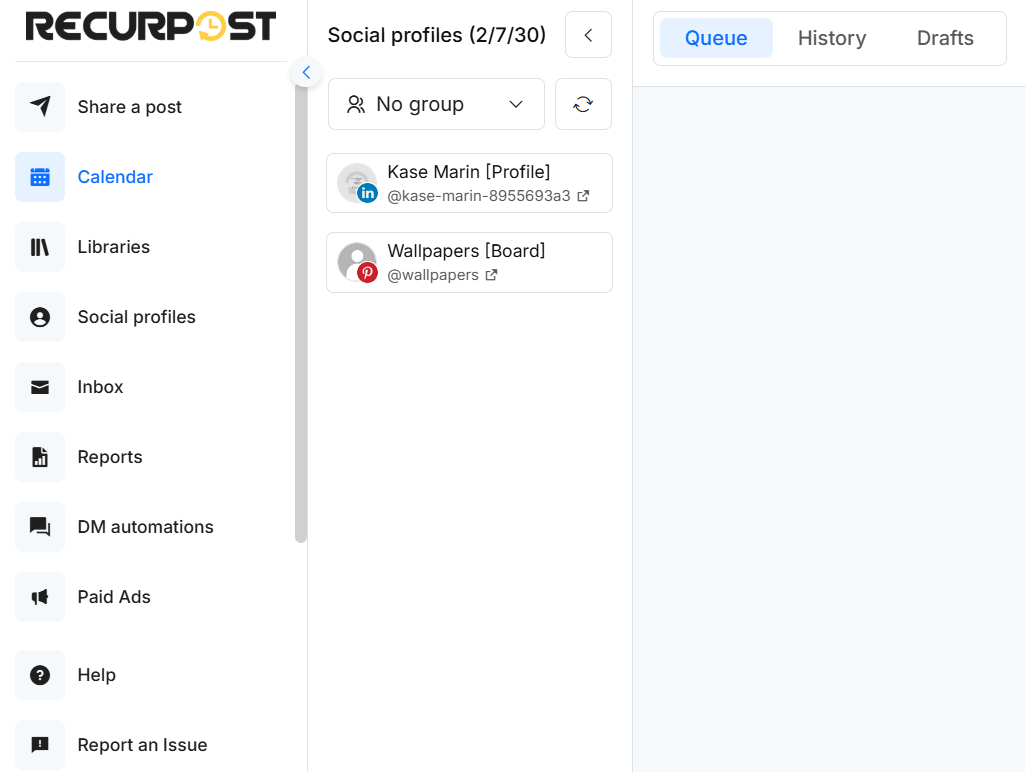Visit the Wallpapers board external link
The image size is (1025, 772).
tap(490, 274)
